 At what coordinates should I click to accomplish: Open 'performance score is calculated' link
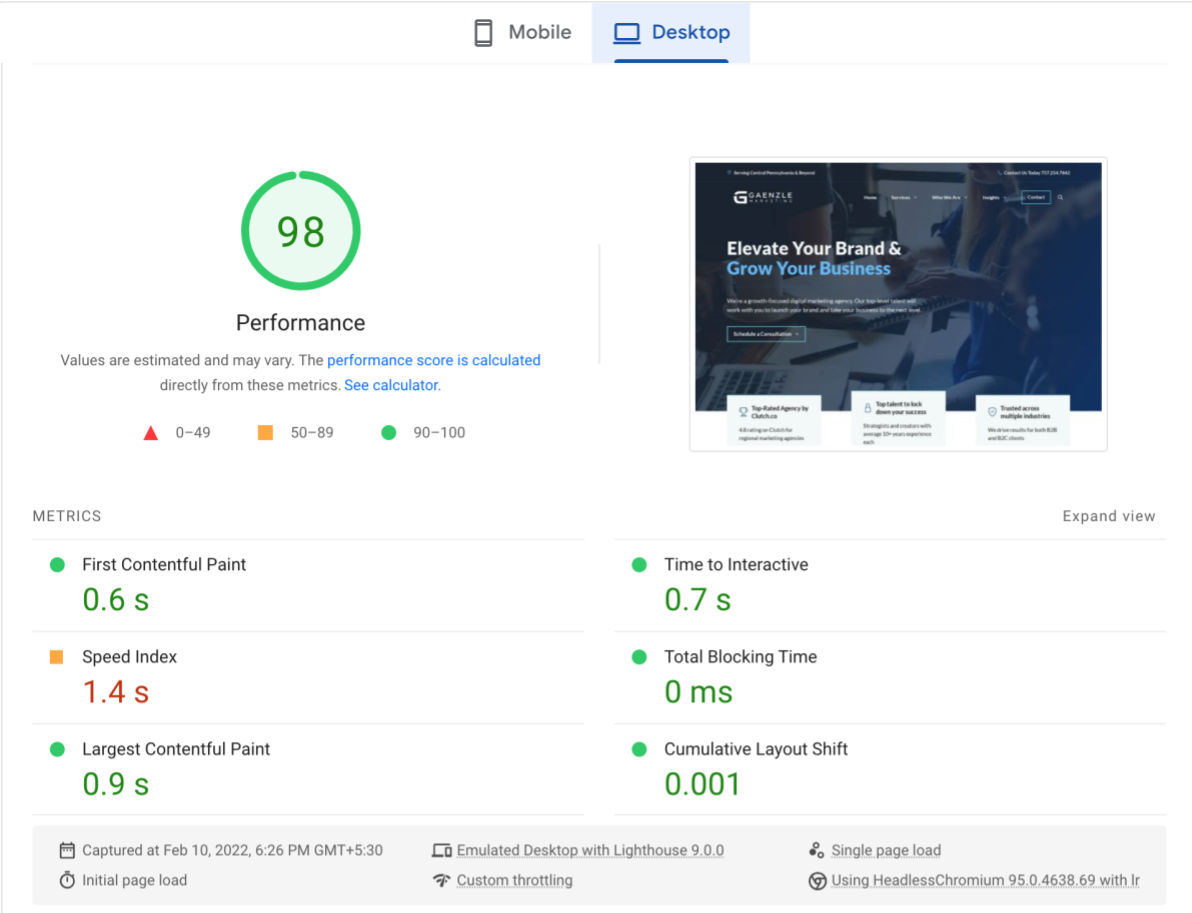click(x=433, y=360)
